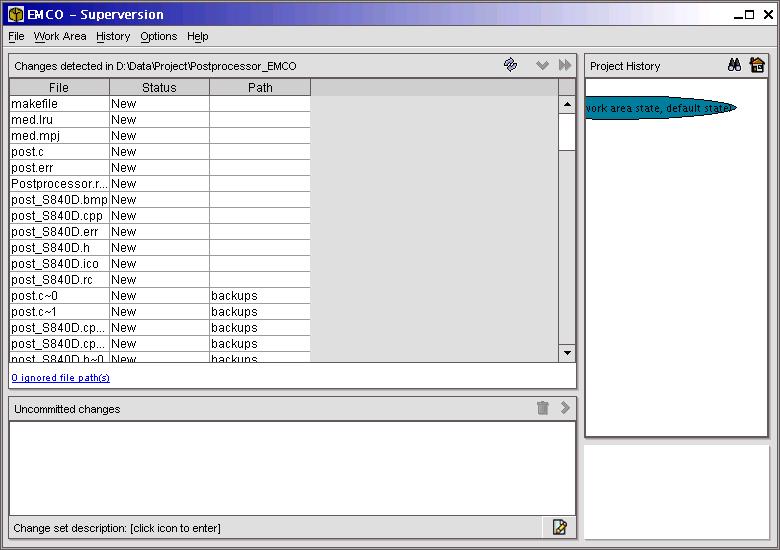Click the double-arrow move all icon

[x=565, y=65]
